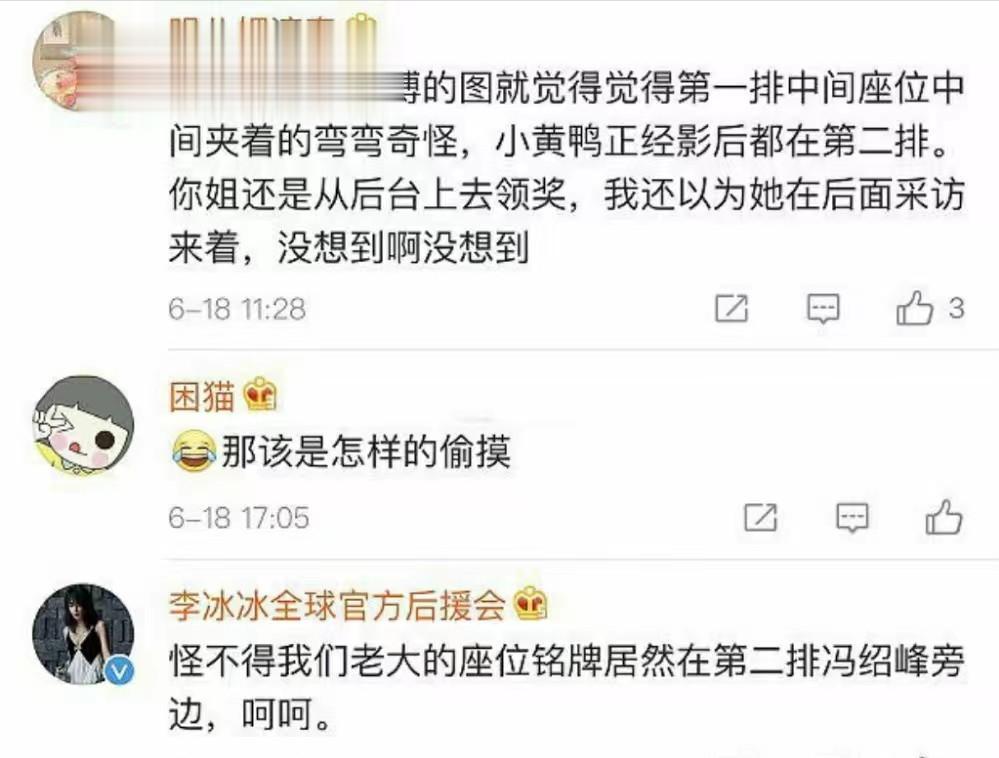
Task: Open comment starting with 怪不得我们老大的座位
Action: 566,688
